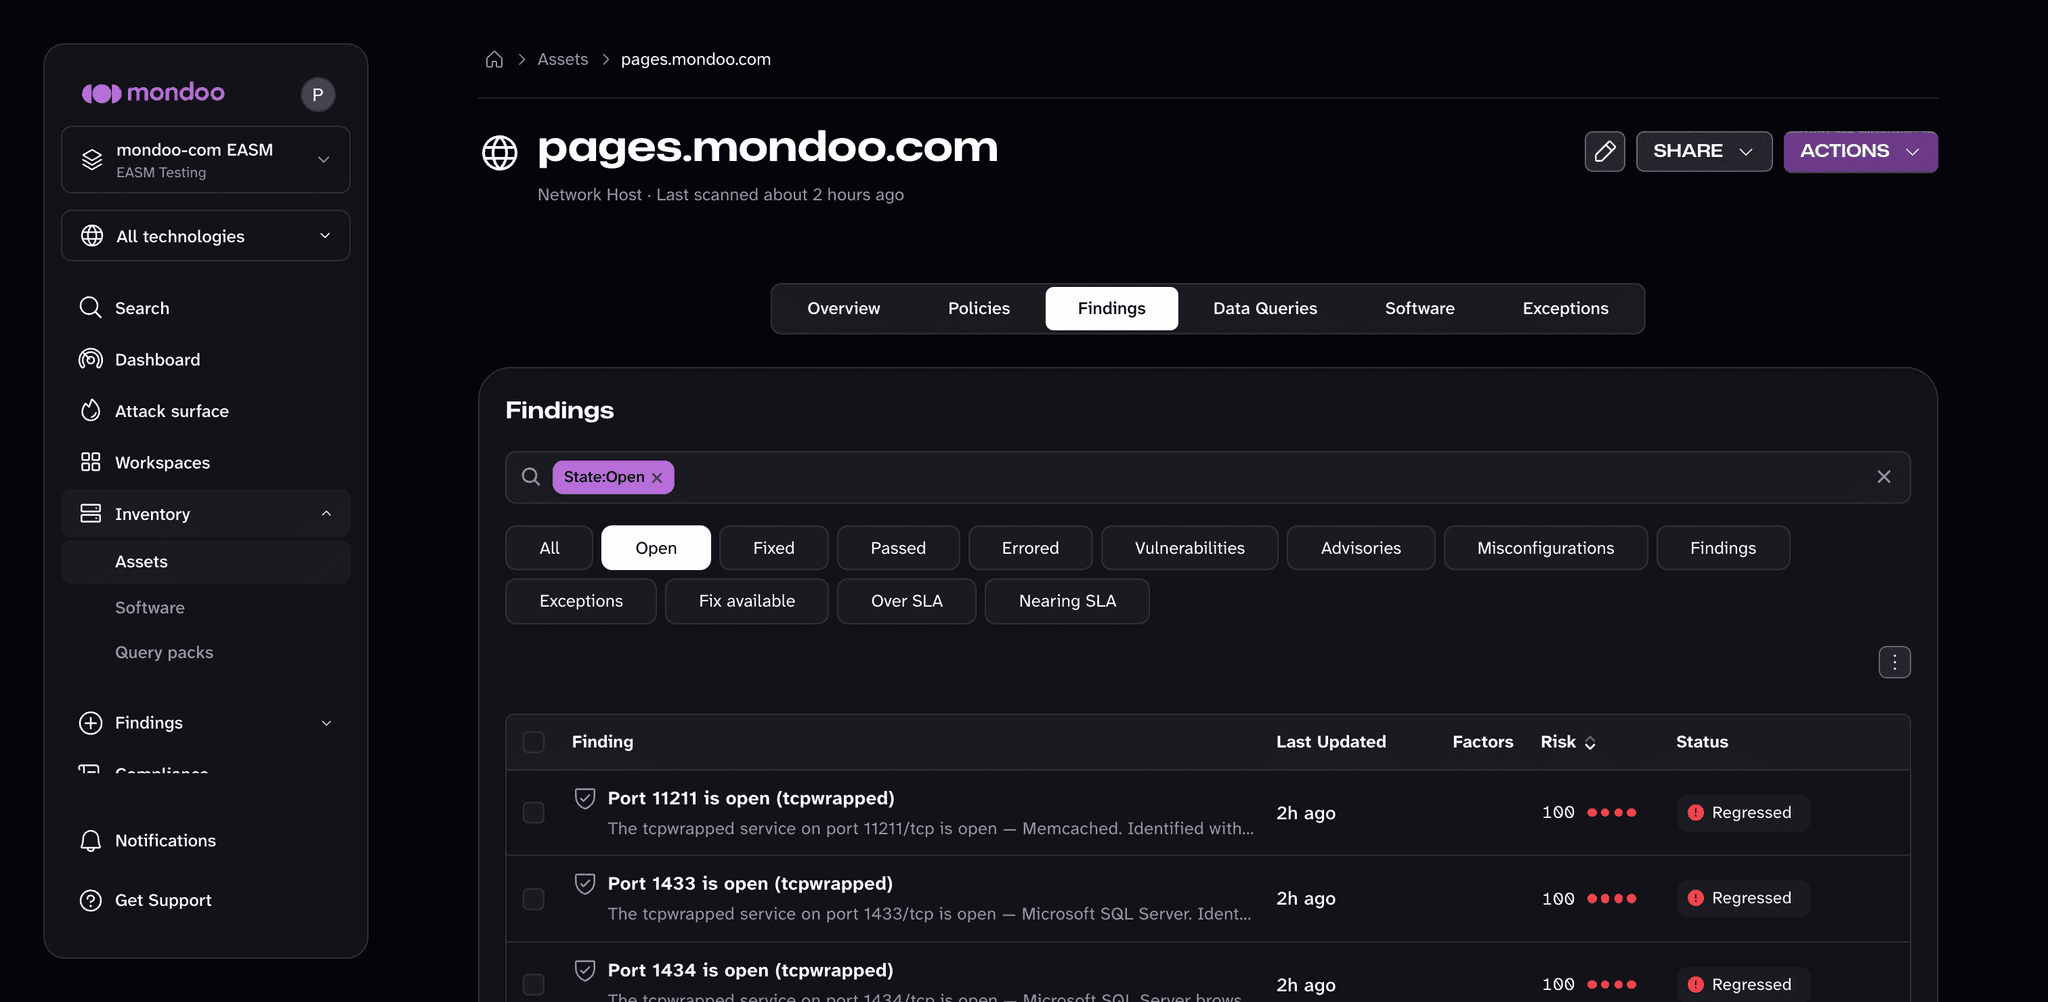Screen dimensions: 2048x1002
Task: Check the Port 11211 finding row checkbox
Action: (x=534, y=813)
